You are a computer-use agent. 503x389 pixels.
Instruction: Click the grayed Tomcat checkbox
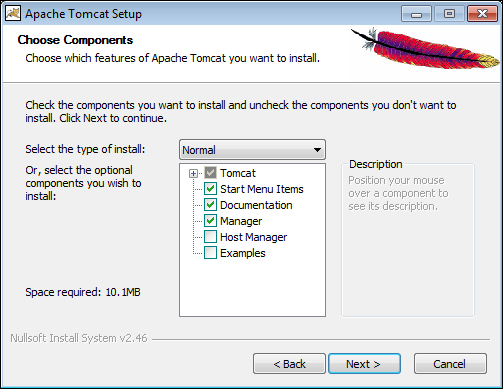(x=210, y=173)
